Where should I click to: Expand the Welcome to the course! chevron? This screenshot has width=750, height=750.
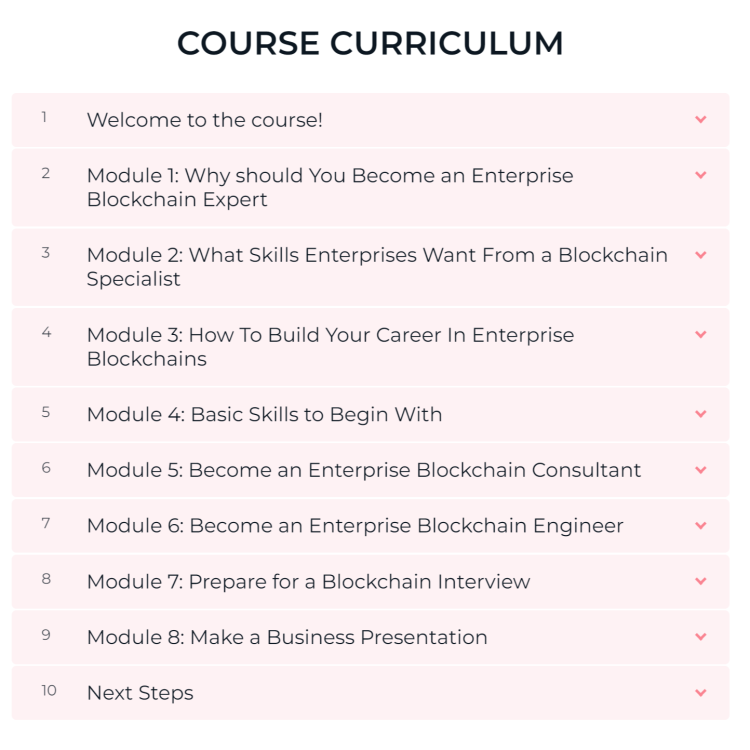point(700,120)
